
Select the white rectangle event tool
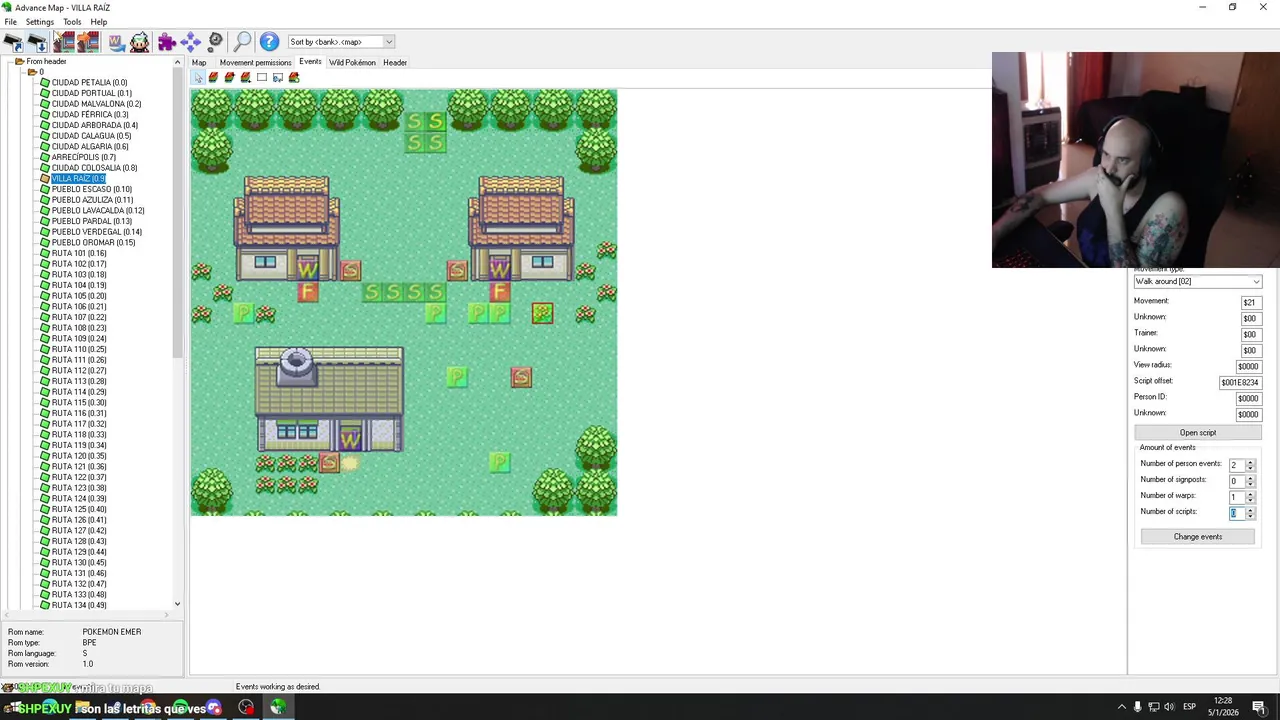[x=262, y=77]
